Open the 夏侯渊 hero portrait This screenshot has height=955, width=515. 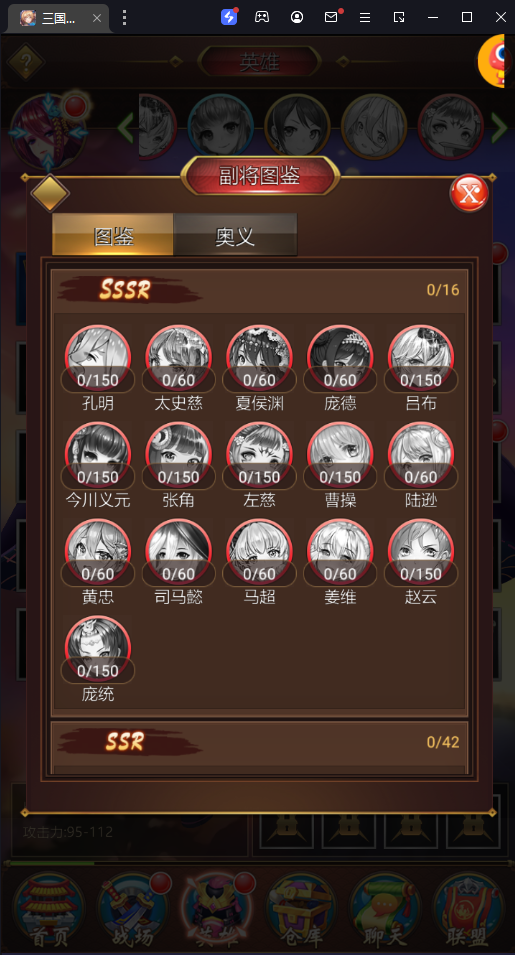pos(259,358)
